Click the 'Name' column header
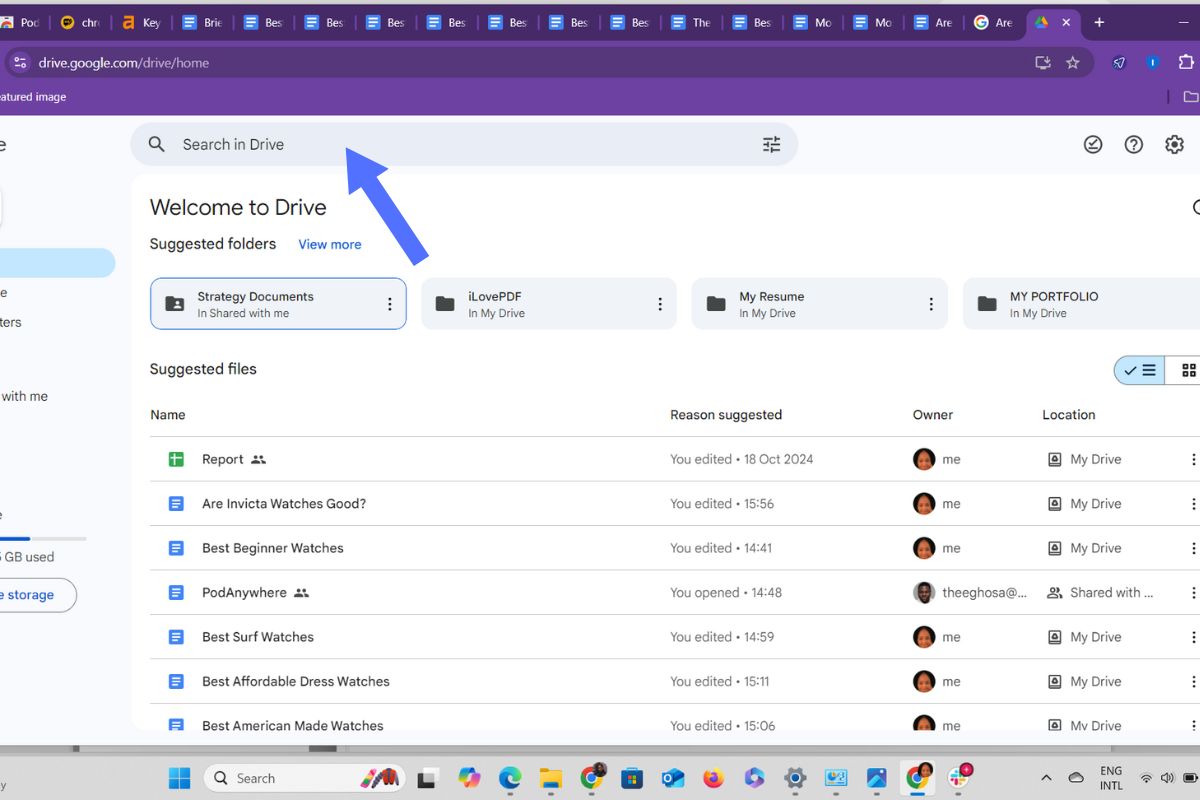Image resolution: width=1200 pixels, height=800 pixels. coord(168,415)
